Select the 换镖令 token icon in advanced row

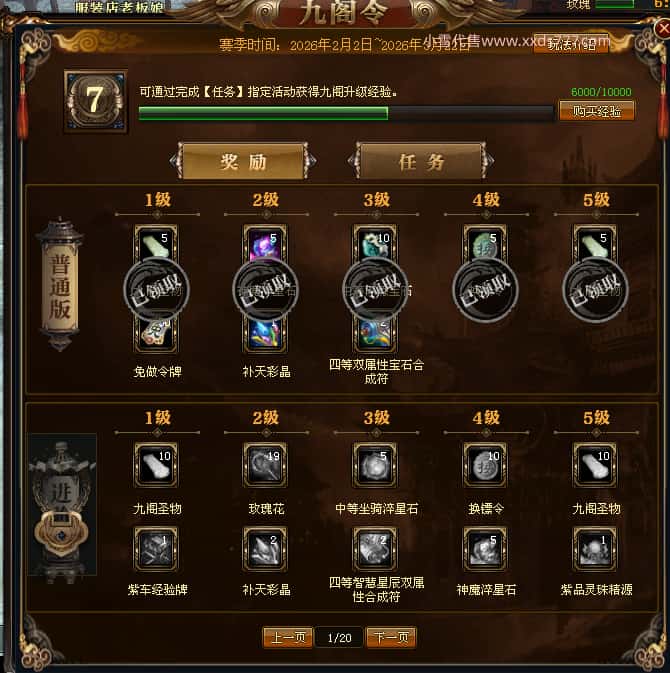click(x=485, y=465)
